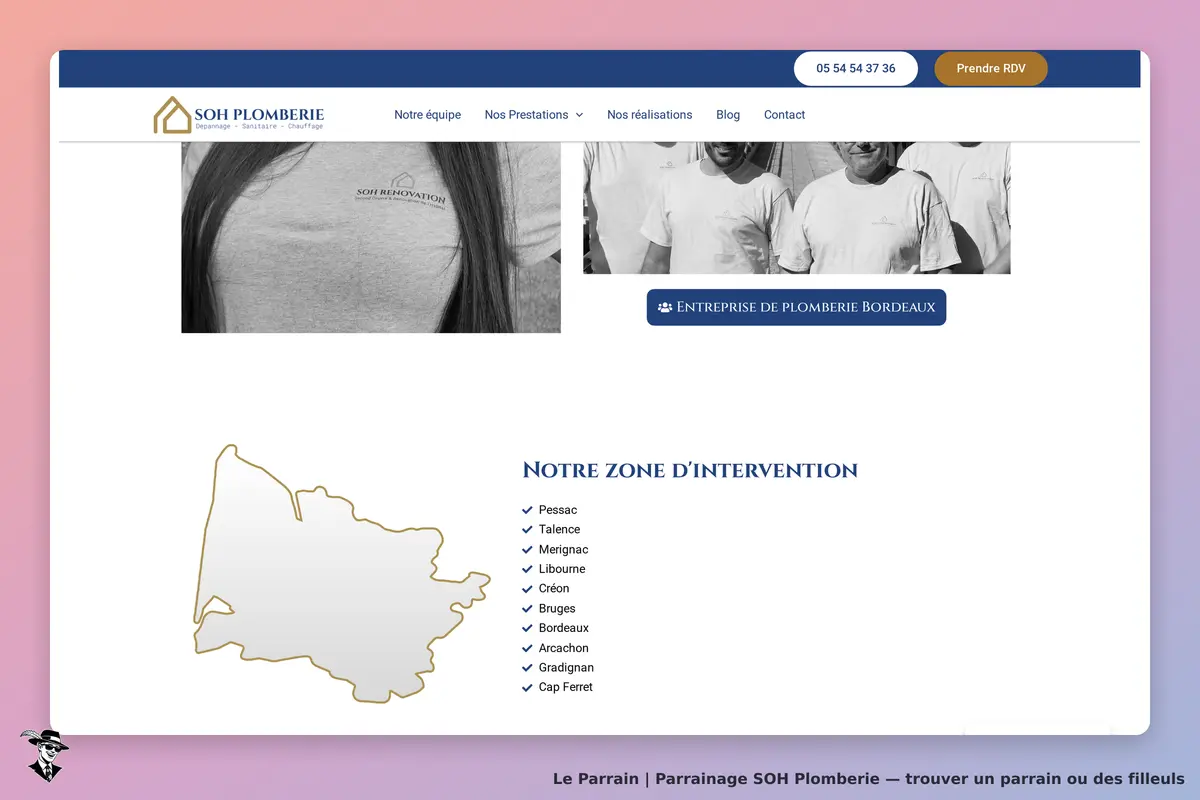This screenshot has width=1200, height=800.
Task: Select Bruges in the zone list
Action: (557, 608)
